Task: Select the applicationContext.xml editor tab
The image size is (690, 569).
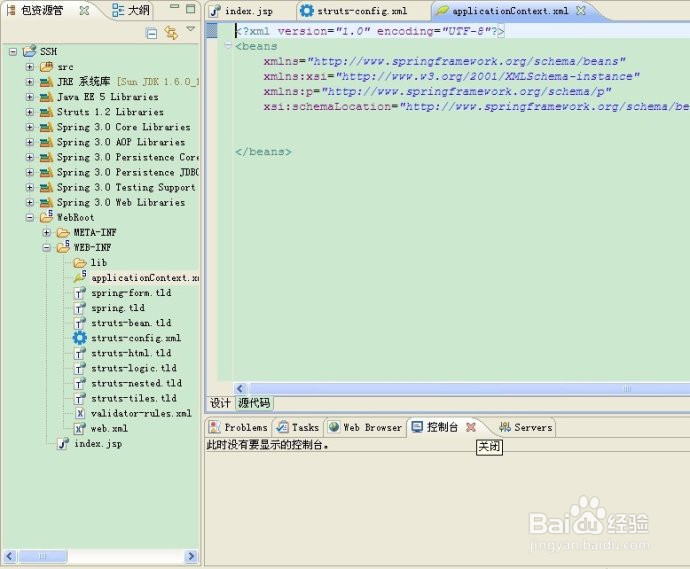Action: tap(510, 11)
